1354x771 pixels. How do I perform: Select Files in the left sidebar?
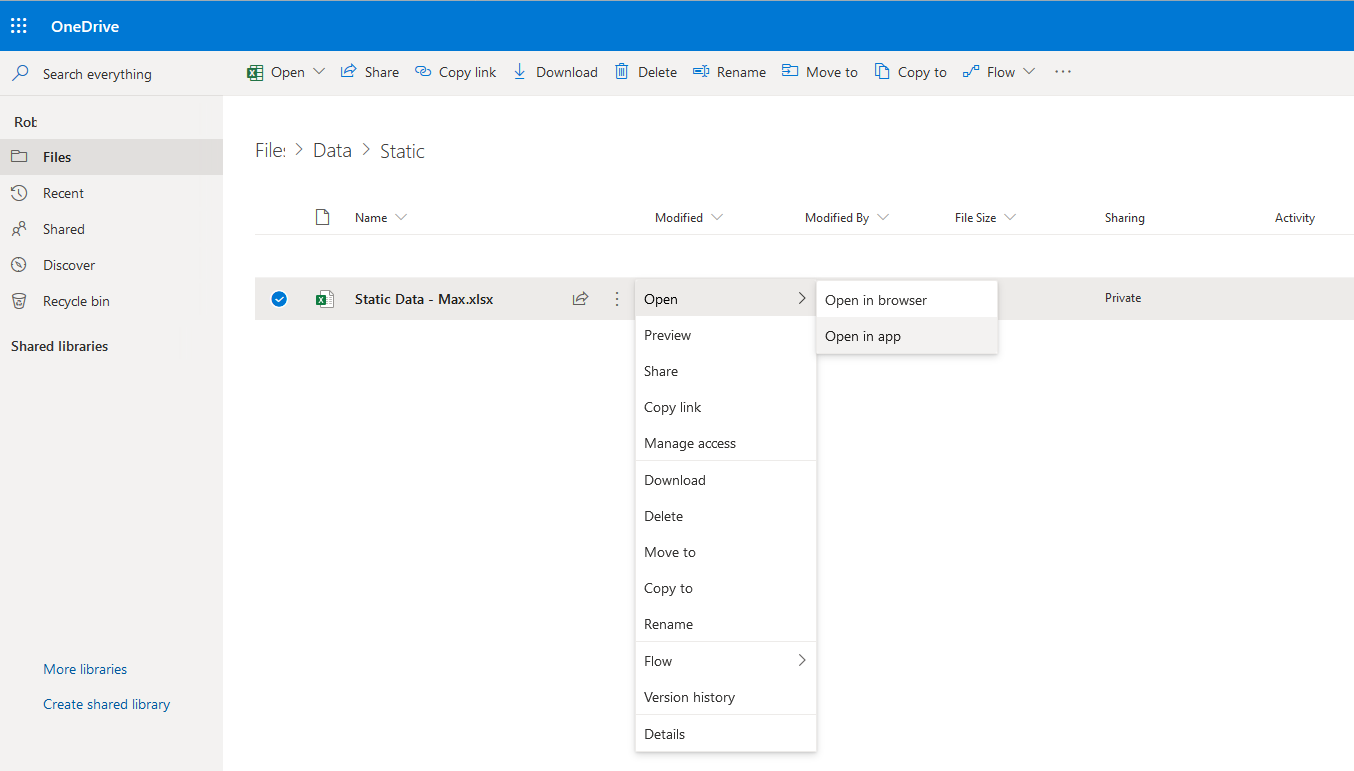tap(111, 157)
